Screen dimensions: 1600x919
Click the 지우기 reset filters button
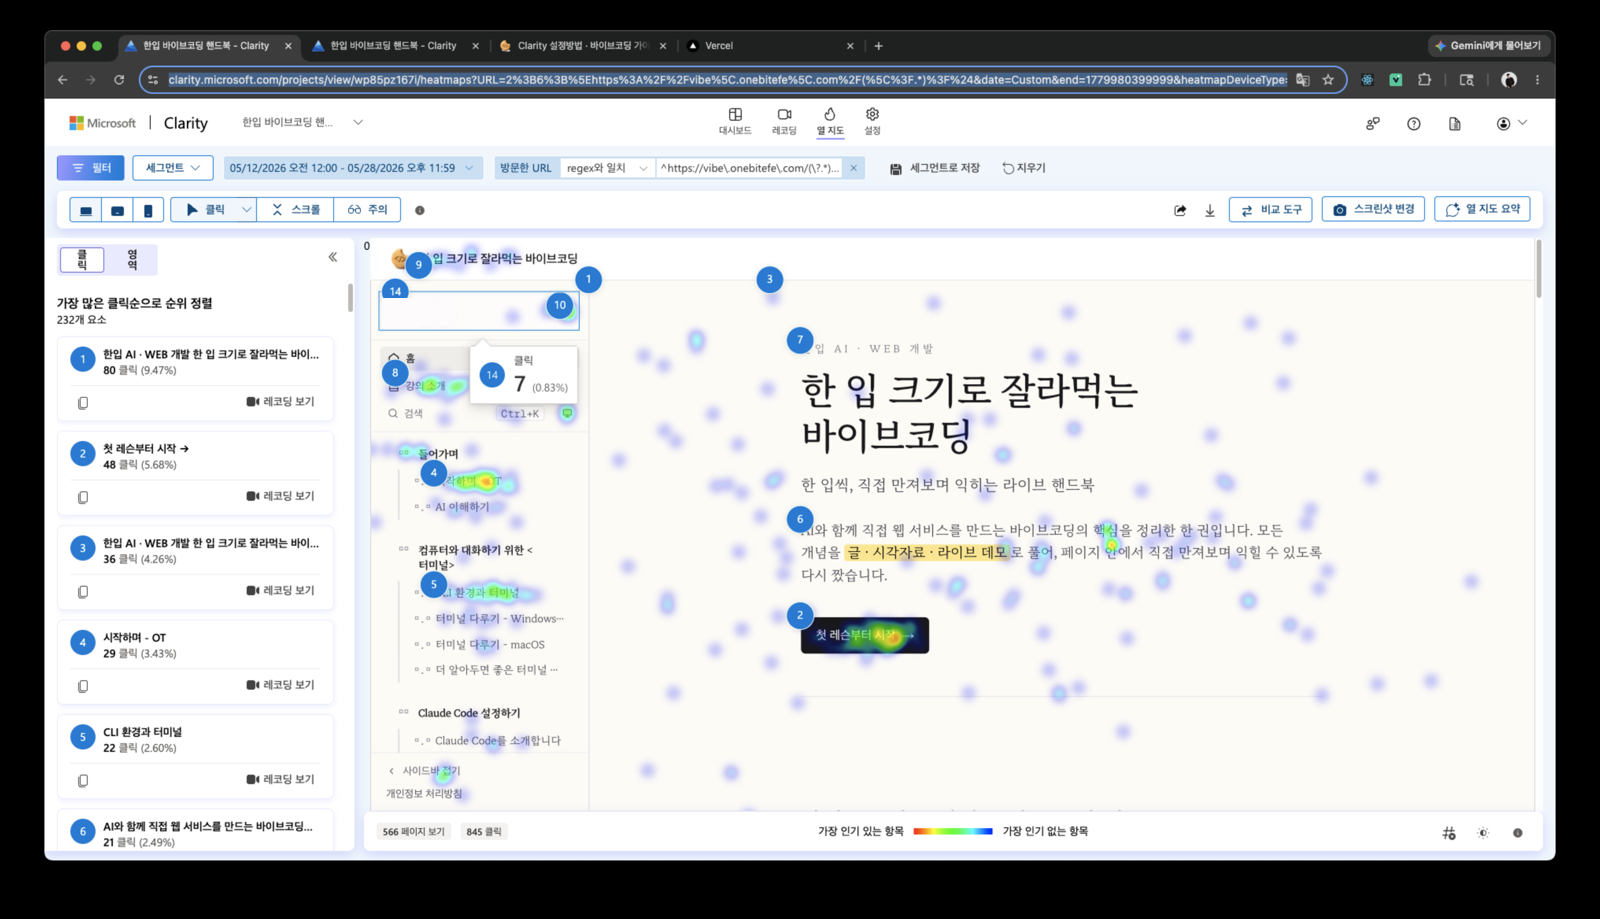1023,168
